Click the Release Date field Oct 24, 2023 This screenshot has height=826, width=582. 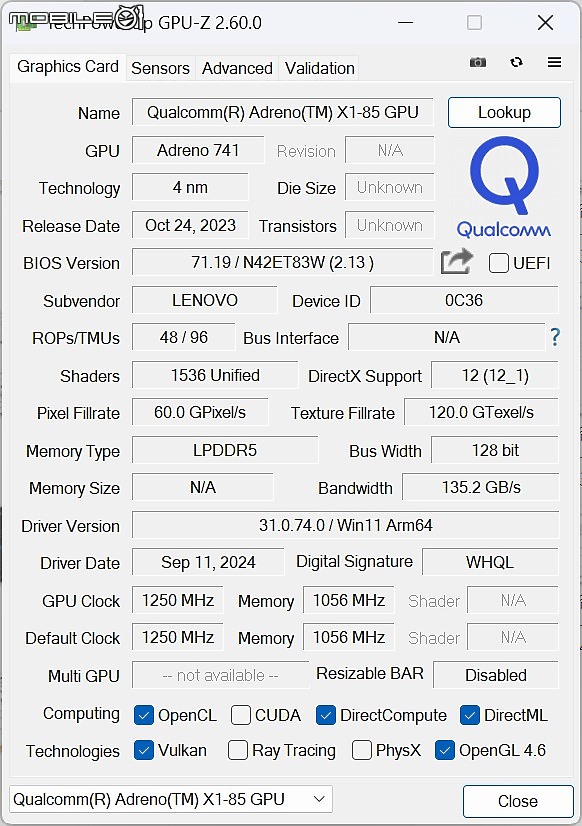[x=190, y=225]
